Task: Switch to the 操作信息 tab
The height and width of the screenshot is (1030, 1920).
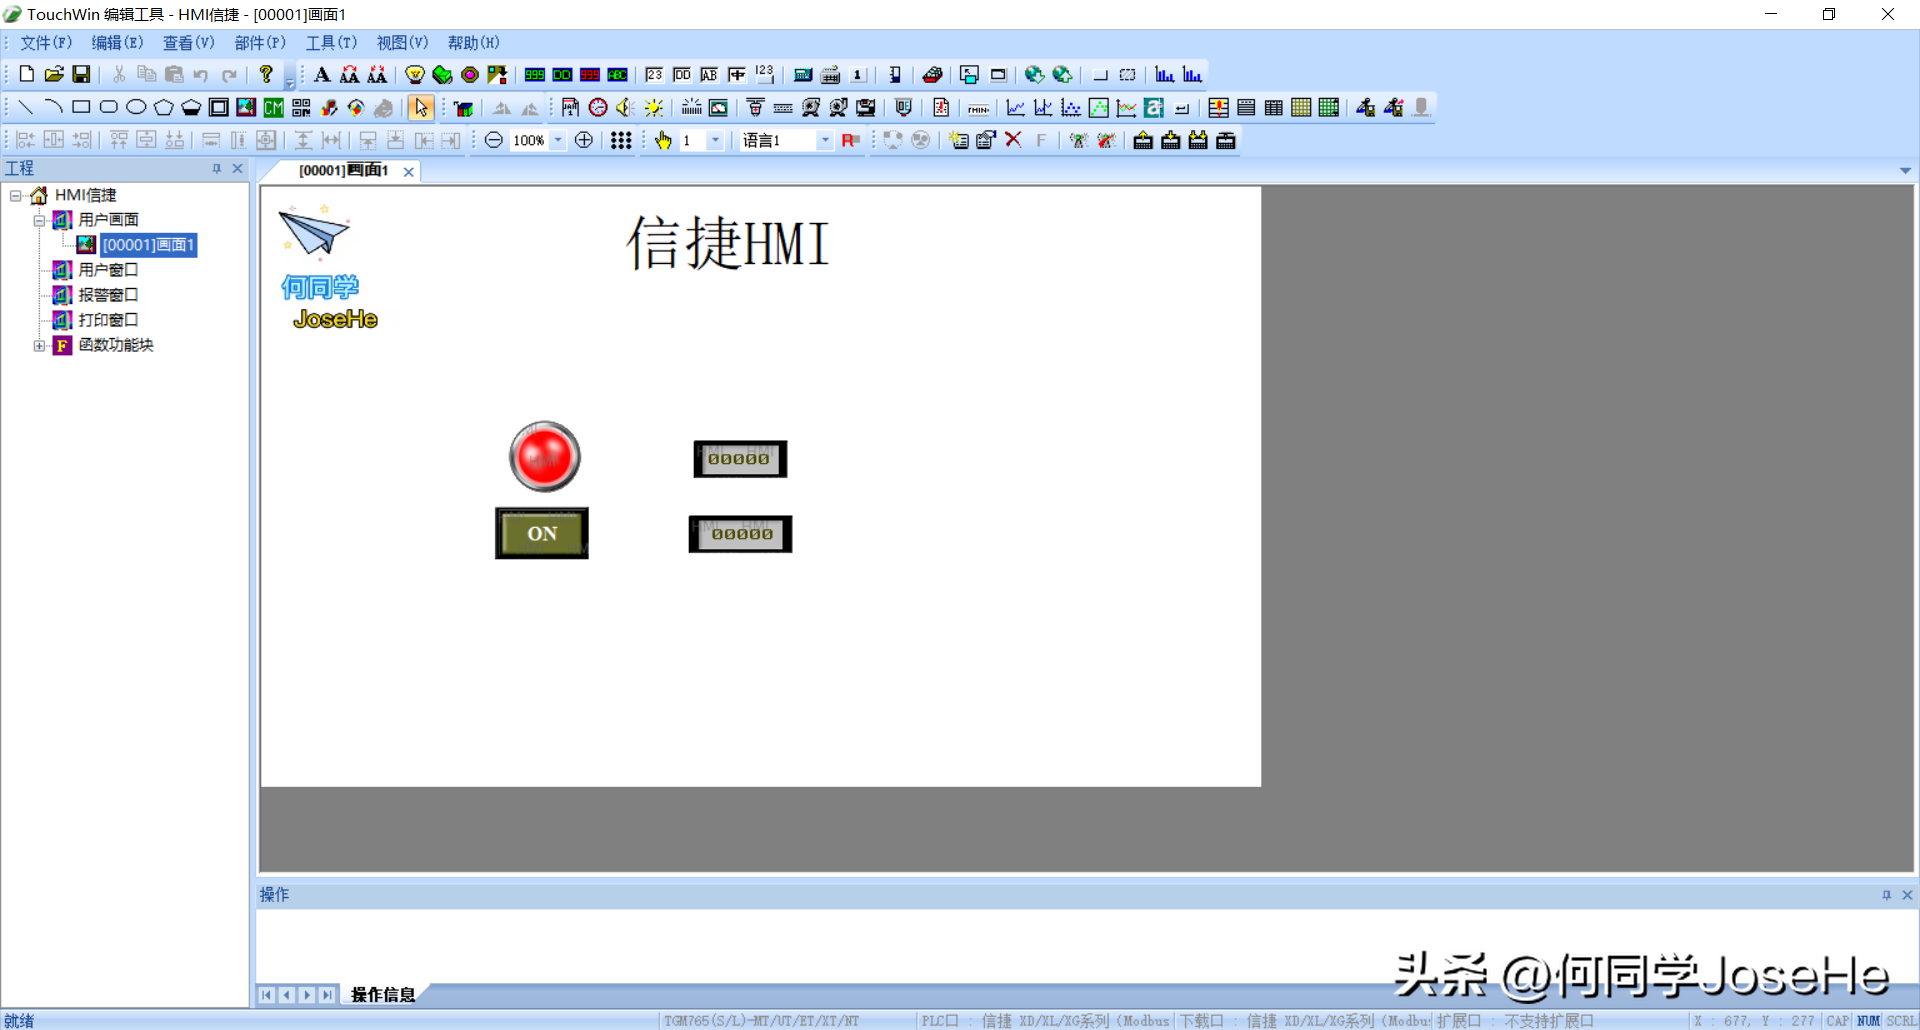Action: point(382,994)
